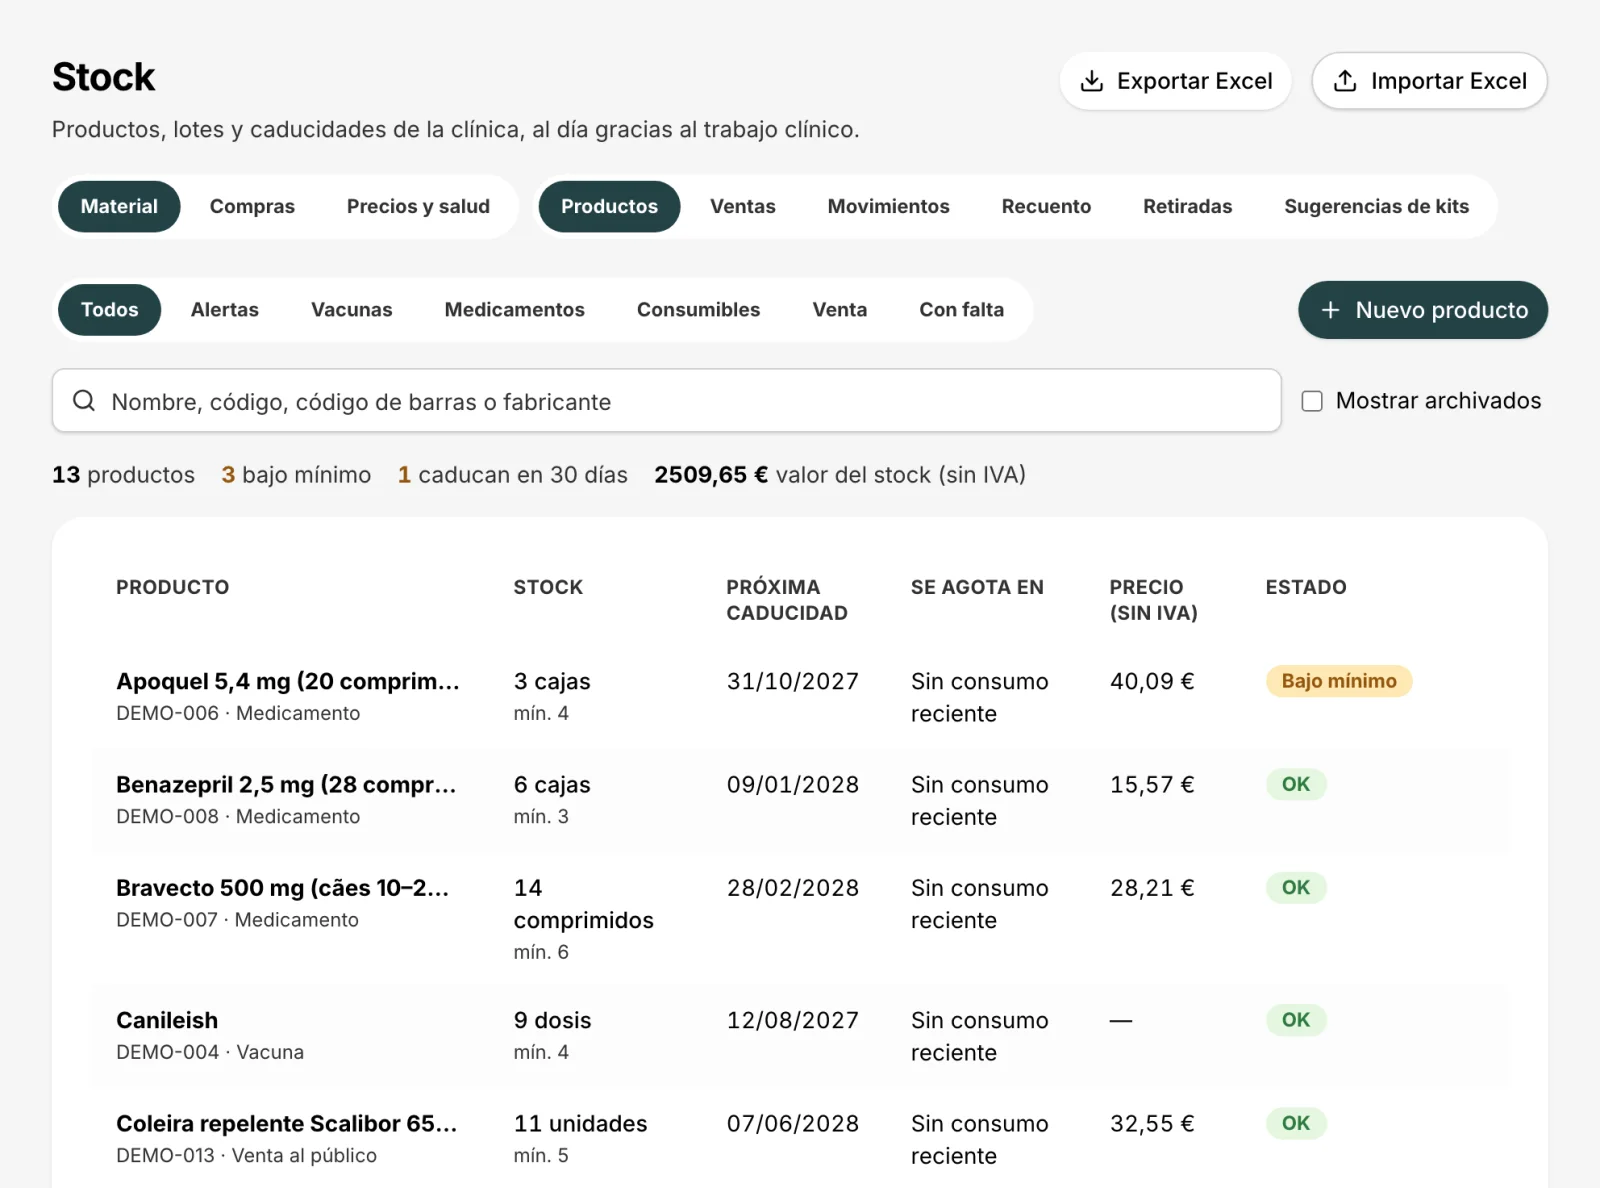Click the 1 caducan en 30 días summary
Viewport: 1600px width, 1188px height.
tap(513, 475)
